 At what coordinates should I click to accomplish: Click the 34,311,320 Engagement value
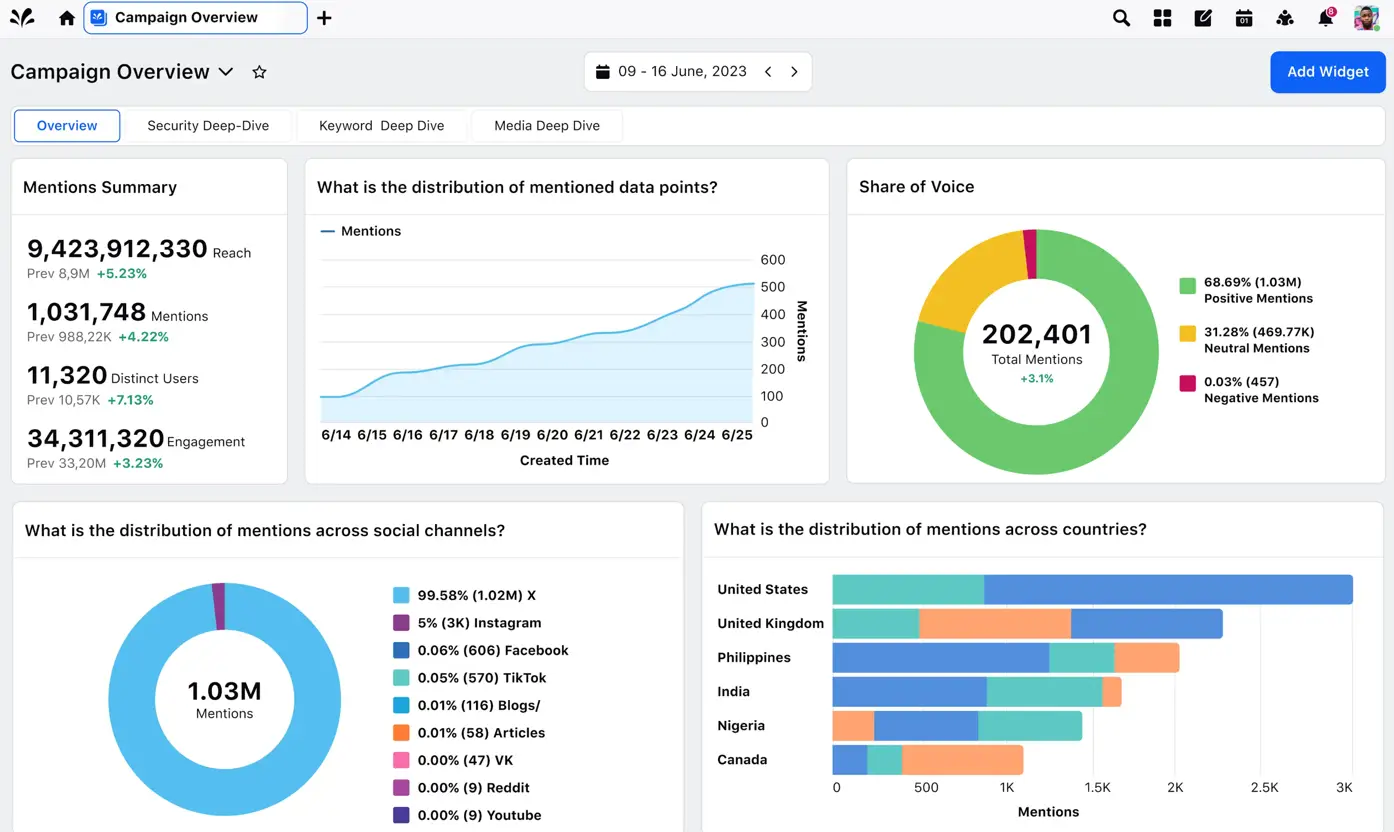[x=95, y=438]
